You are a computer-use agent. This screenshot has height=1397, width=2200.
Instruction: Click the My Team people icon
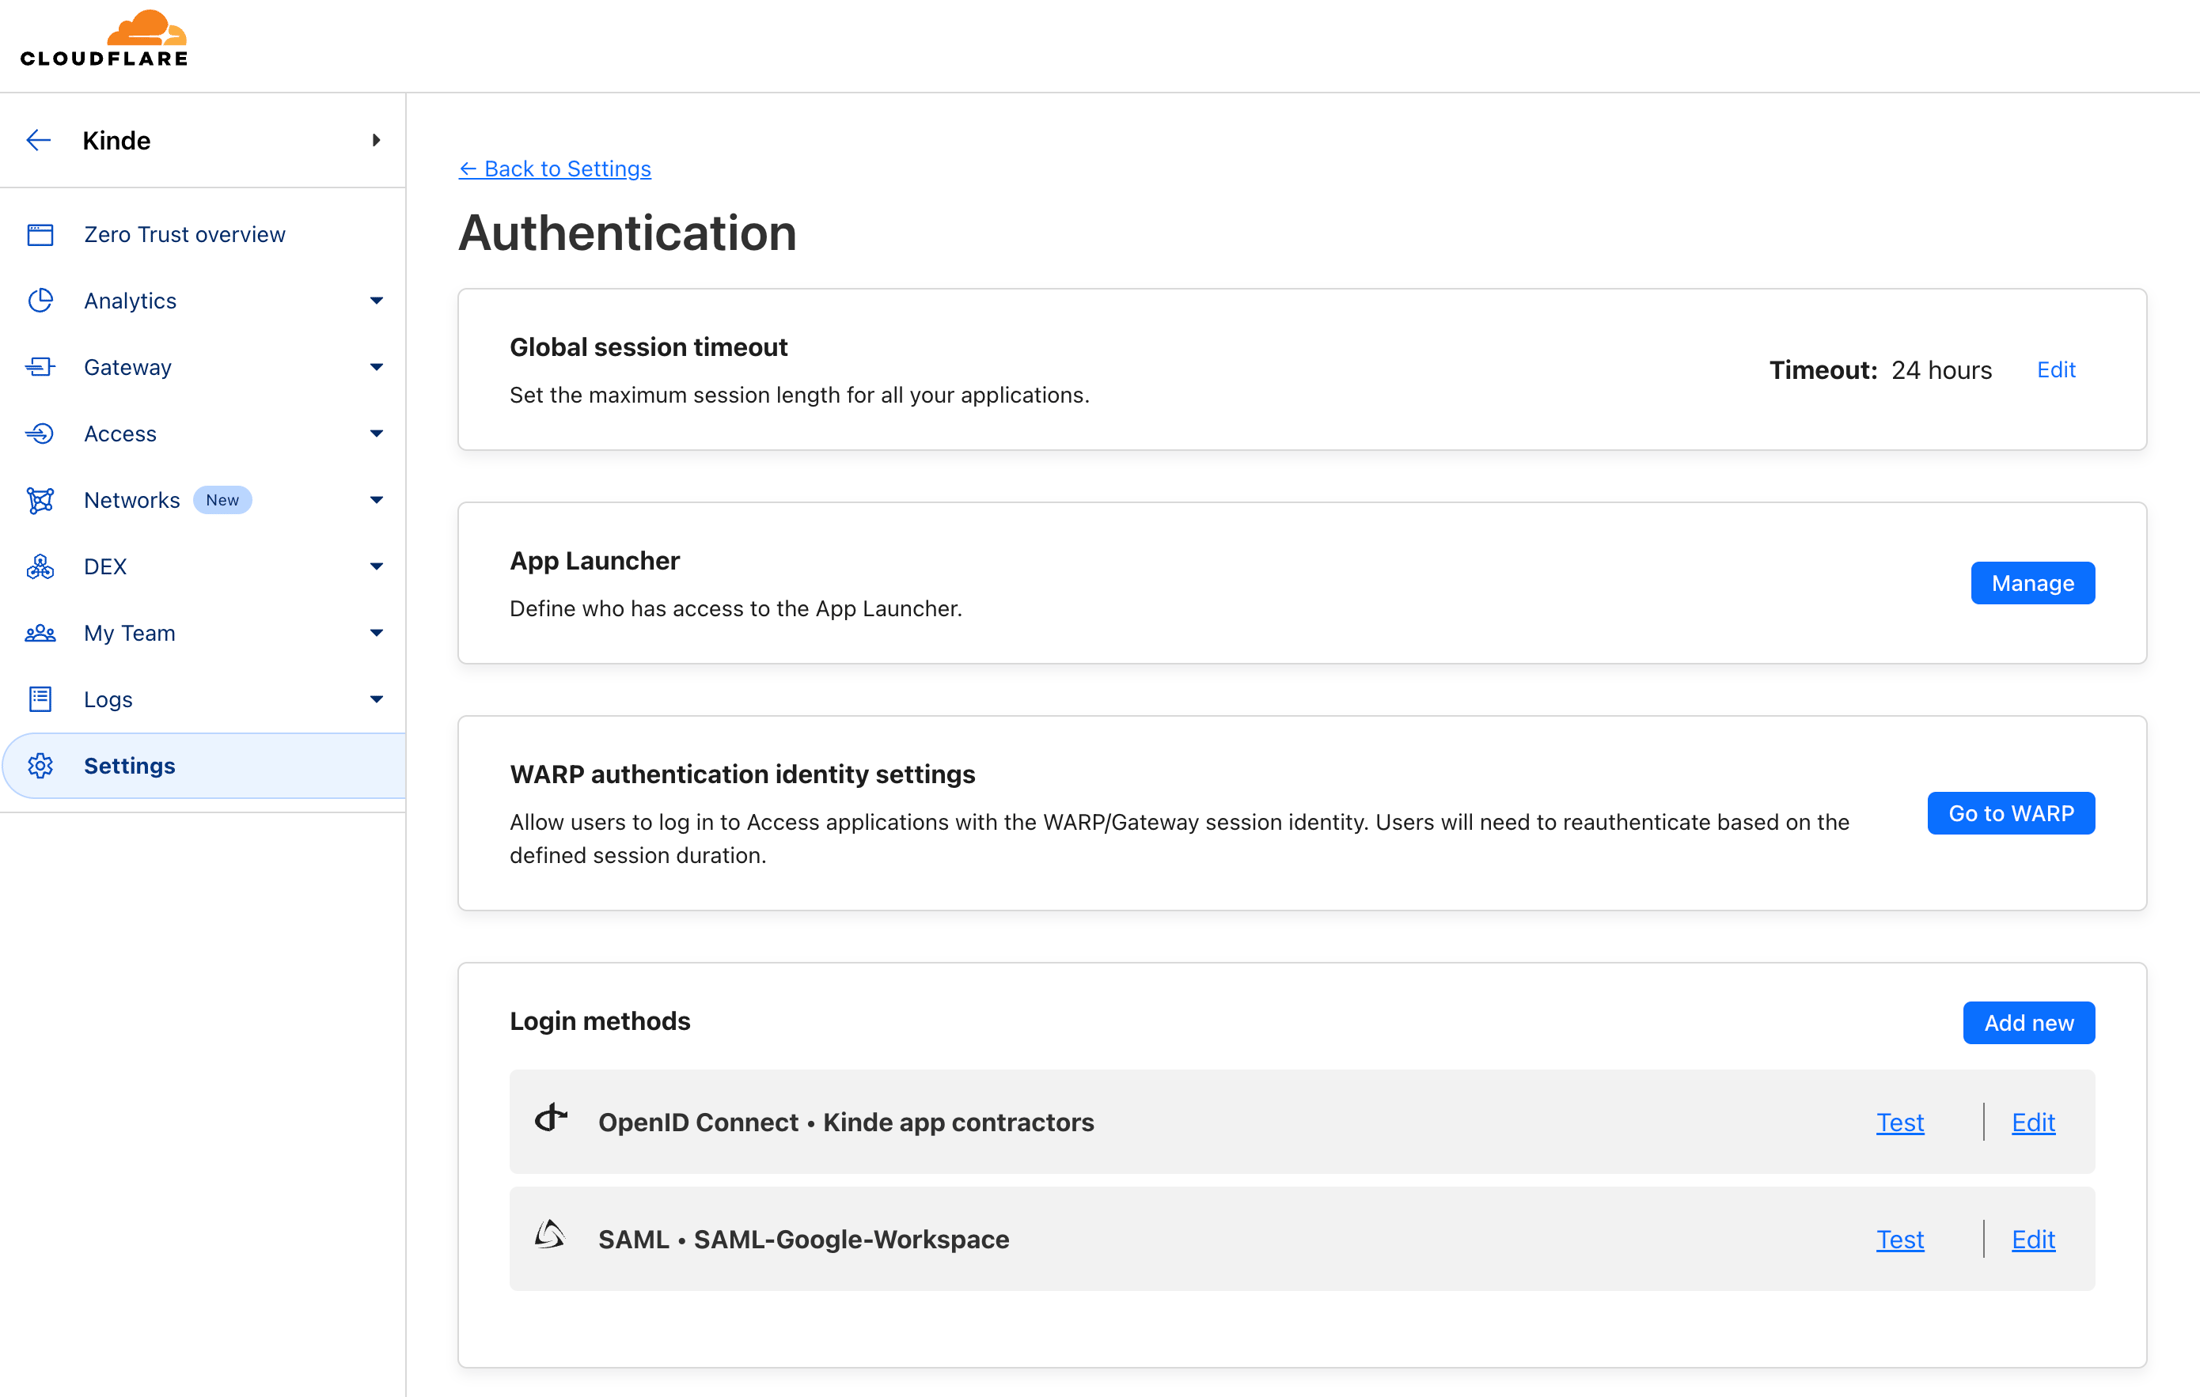coord(40,633)
